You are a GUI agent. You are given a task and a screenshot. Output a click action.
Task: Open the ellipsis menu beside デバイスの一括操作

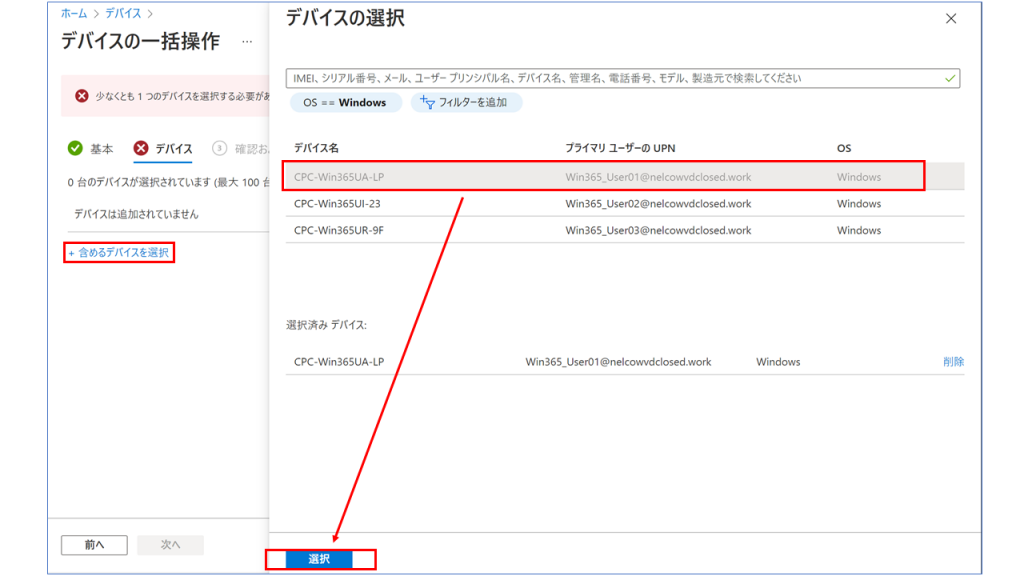[x=247, y=42]
